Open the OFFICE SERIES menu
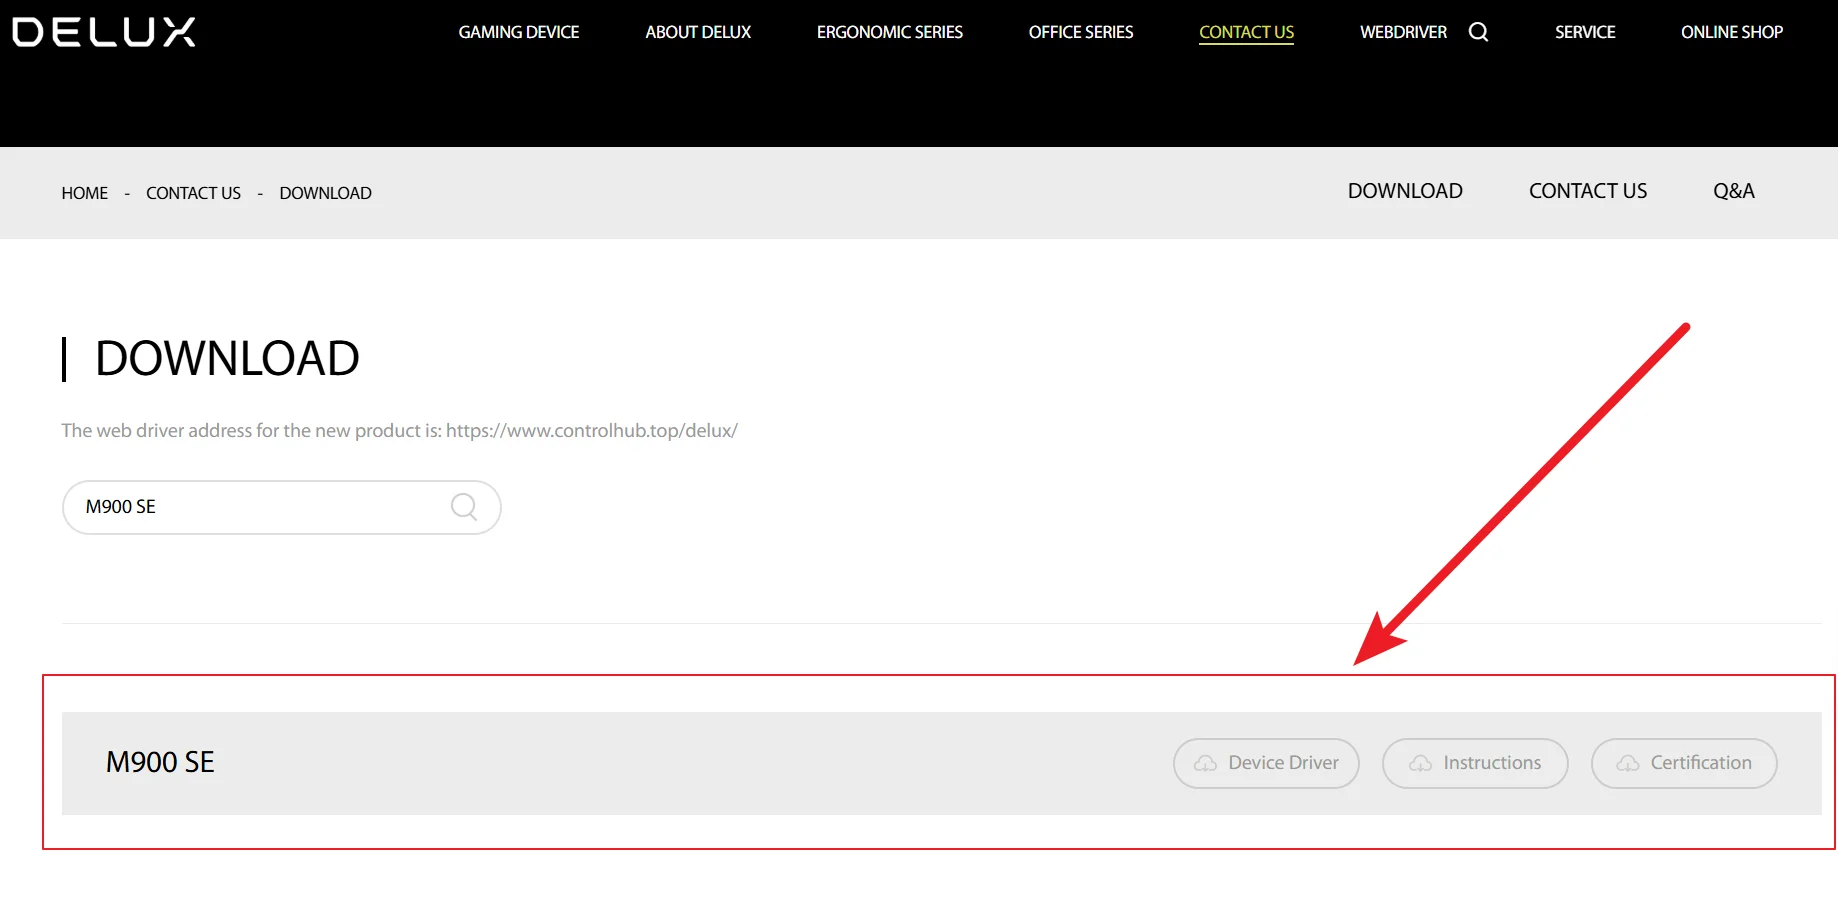The height and width of the screenshot is (908, 1838). [1081, 32]
